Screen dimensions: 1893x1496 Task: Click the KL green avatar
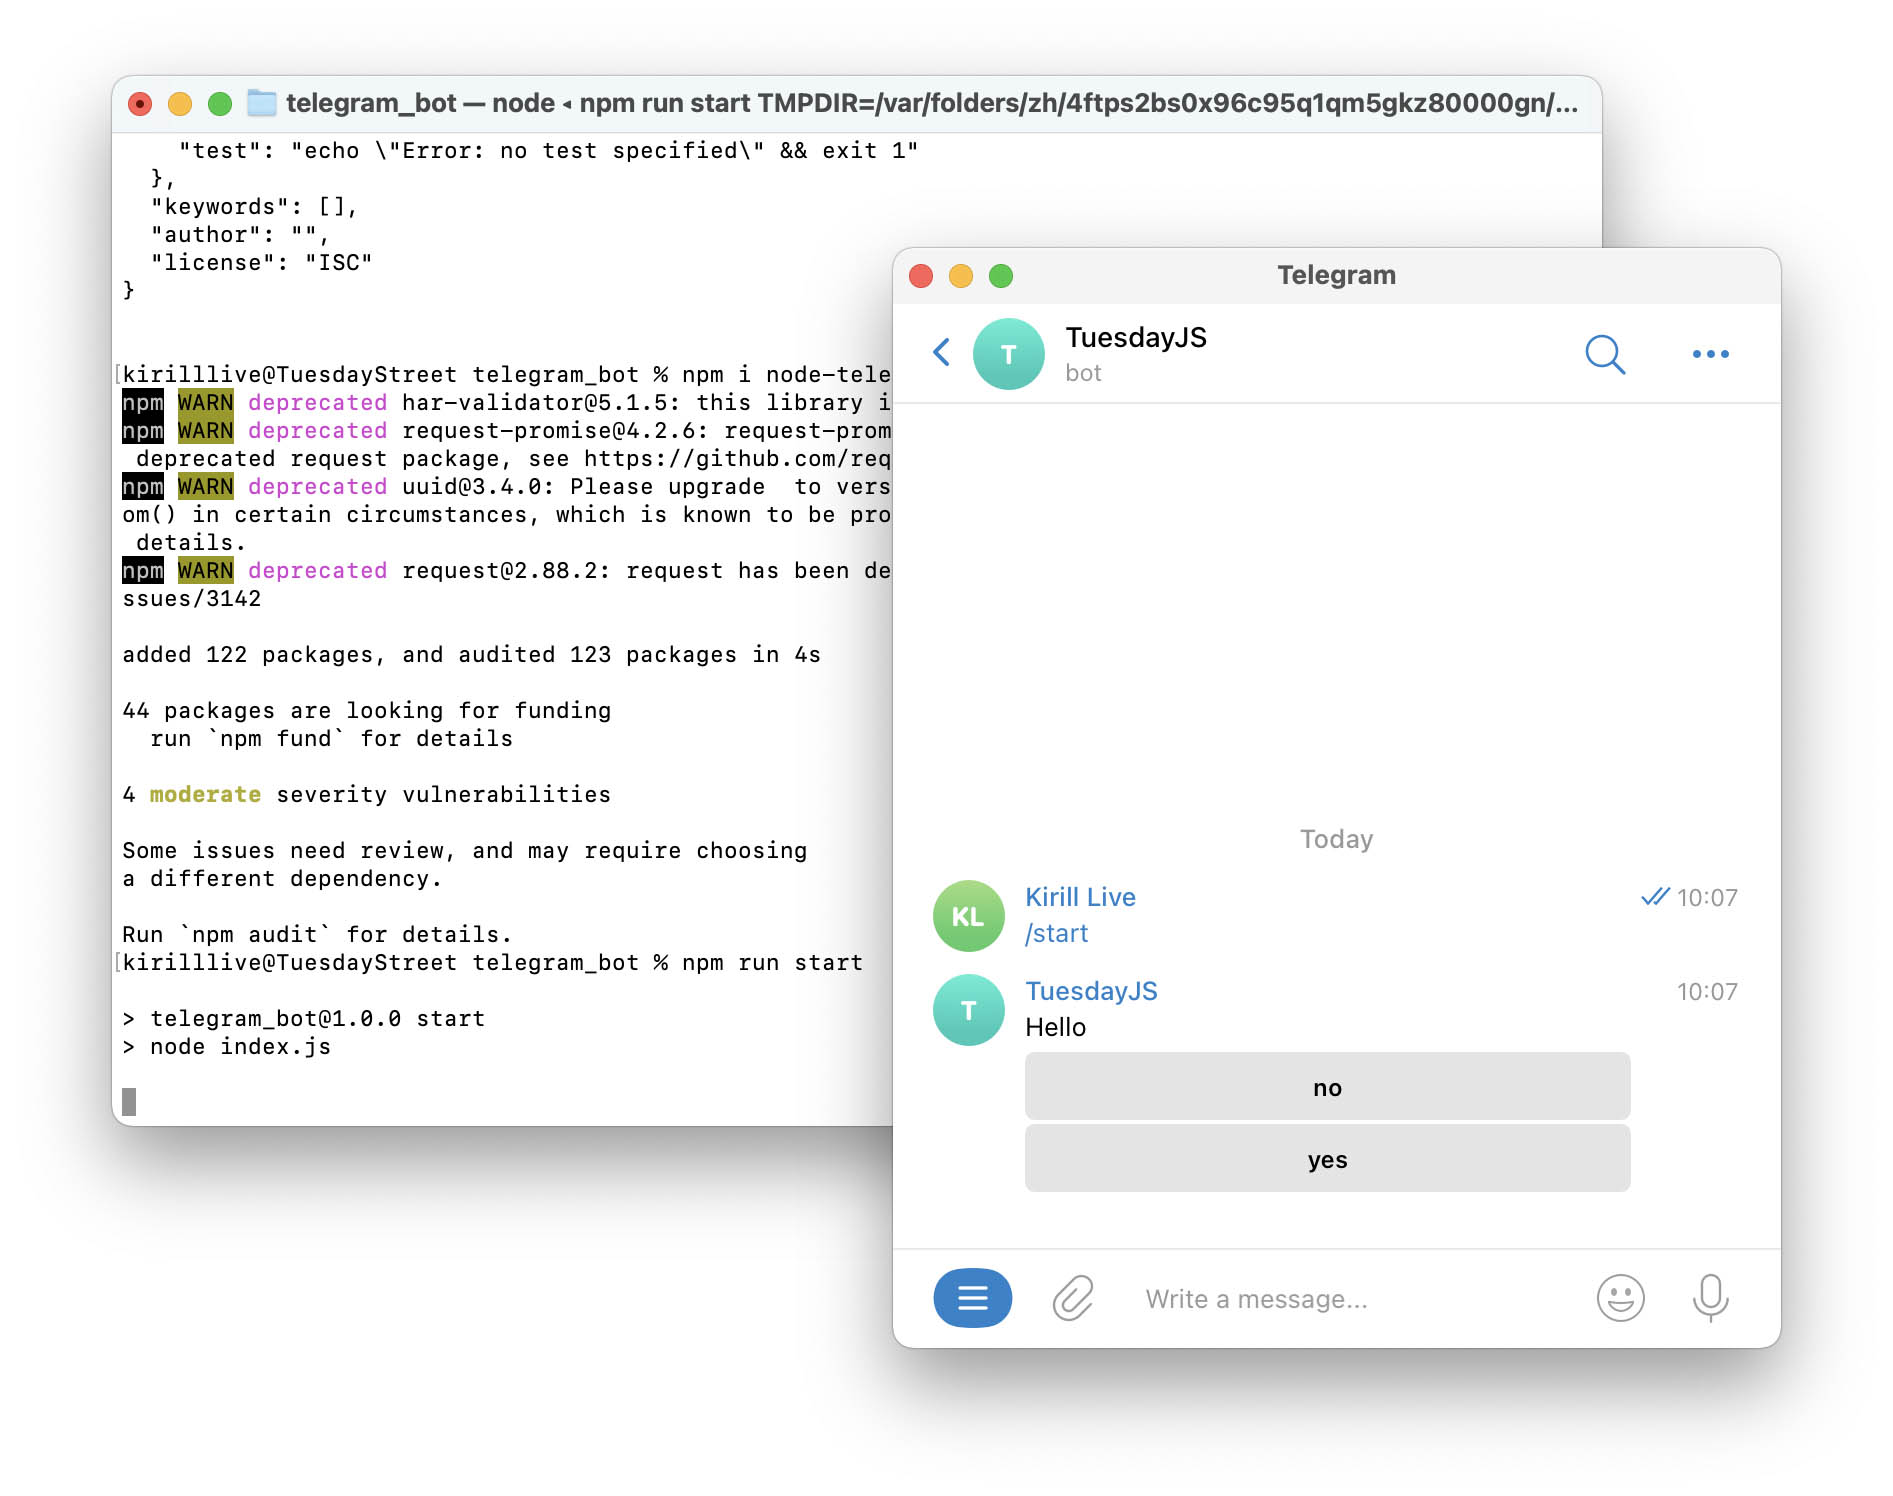(968, 916)
